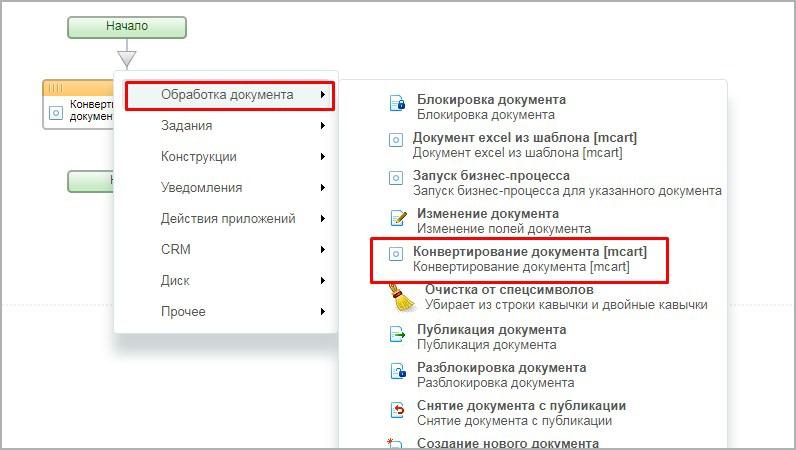The height and width of the screenshot is (450, 796).
Task: Click description Запуск бизнес-процесса для указанного документа
Action: pyautogui.click(x=567, y=191)
